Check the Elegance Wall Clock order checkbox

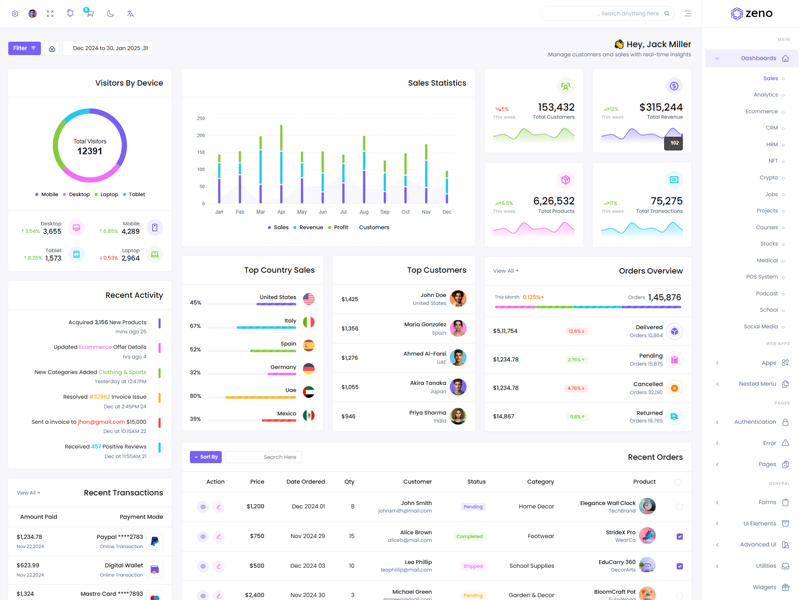coord(679,507)
